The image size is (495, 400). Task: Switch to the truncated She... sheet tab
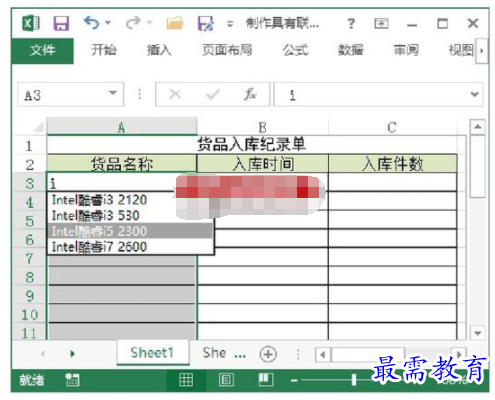(x=224, y=353)
